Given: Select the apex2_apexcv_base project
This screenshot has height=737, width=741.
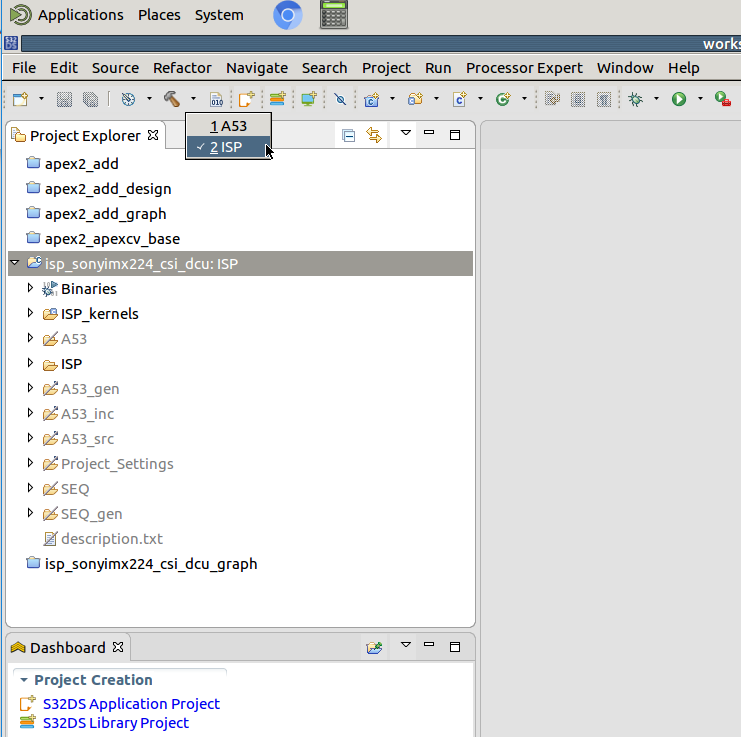Looking at the screenshot, I should [112, 239].
